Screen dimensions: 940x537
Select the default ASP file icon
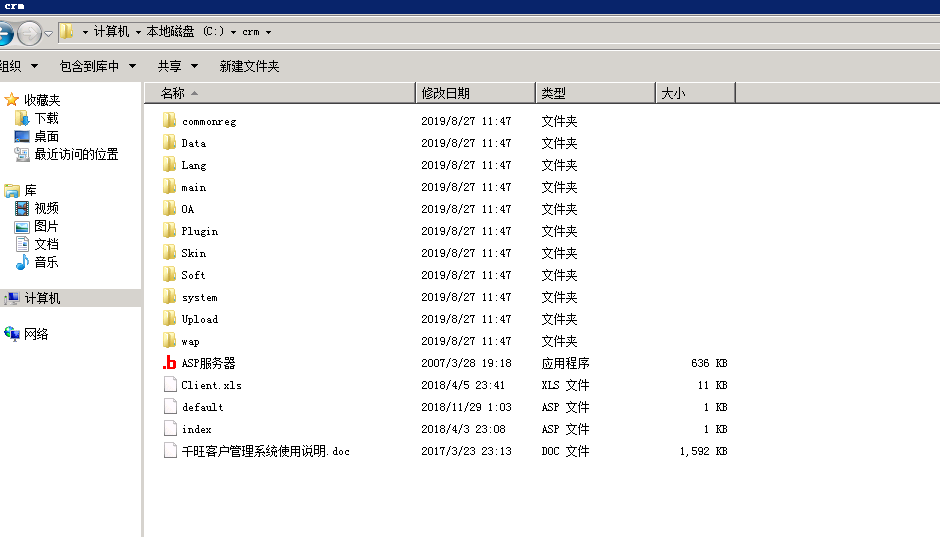(170, 406)
